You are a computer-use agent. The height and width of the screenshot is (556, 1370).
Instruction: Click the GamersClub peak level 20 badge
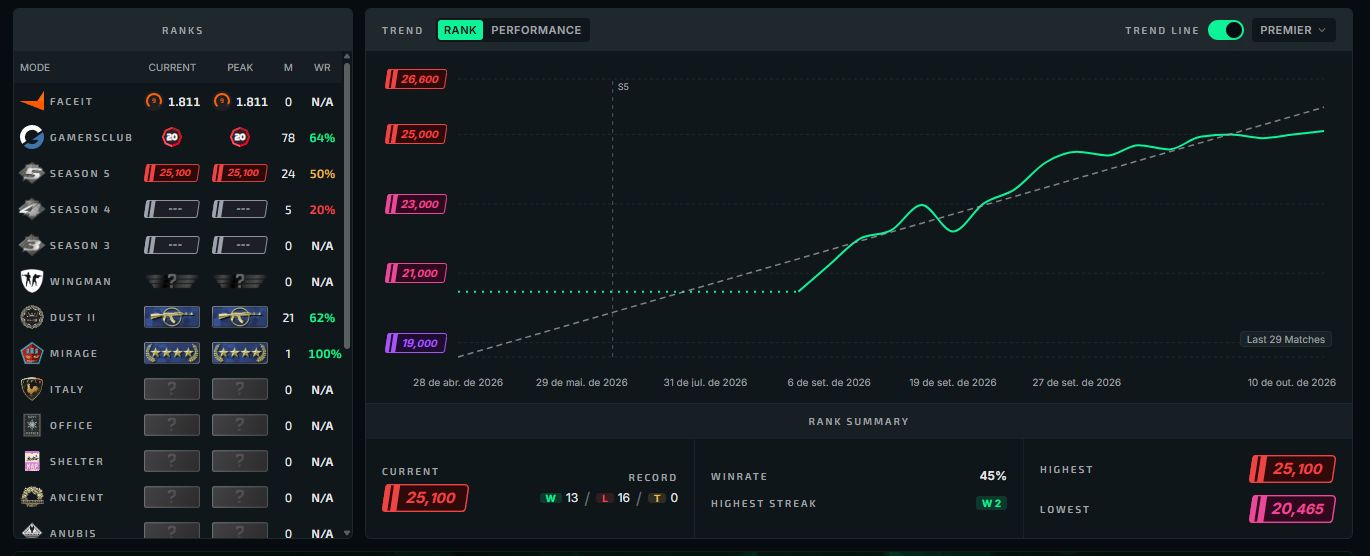click(x=240, y=137)
